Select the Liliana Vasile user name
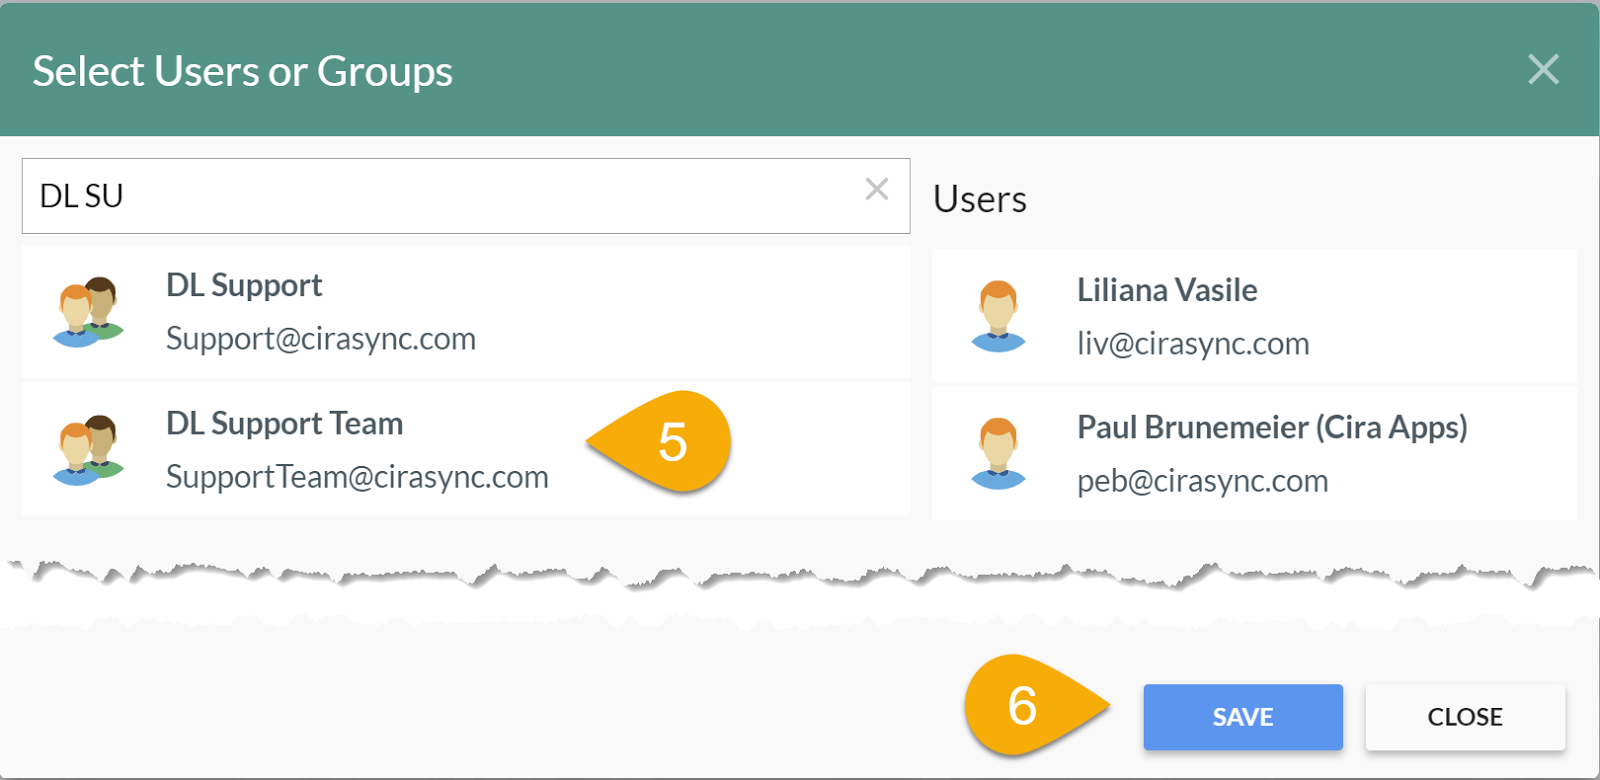Image resolution: width=1600 pixels, height=780 pixels. pos(1167,291)
